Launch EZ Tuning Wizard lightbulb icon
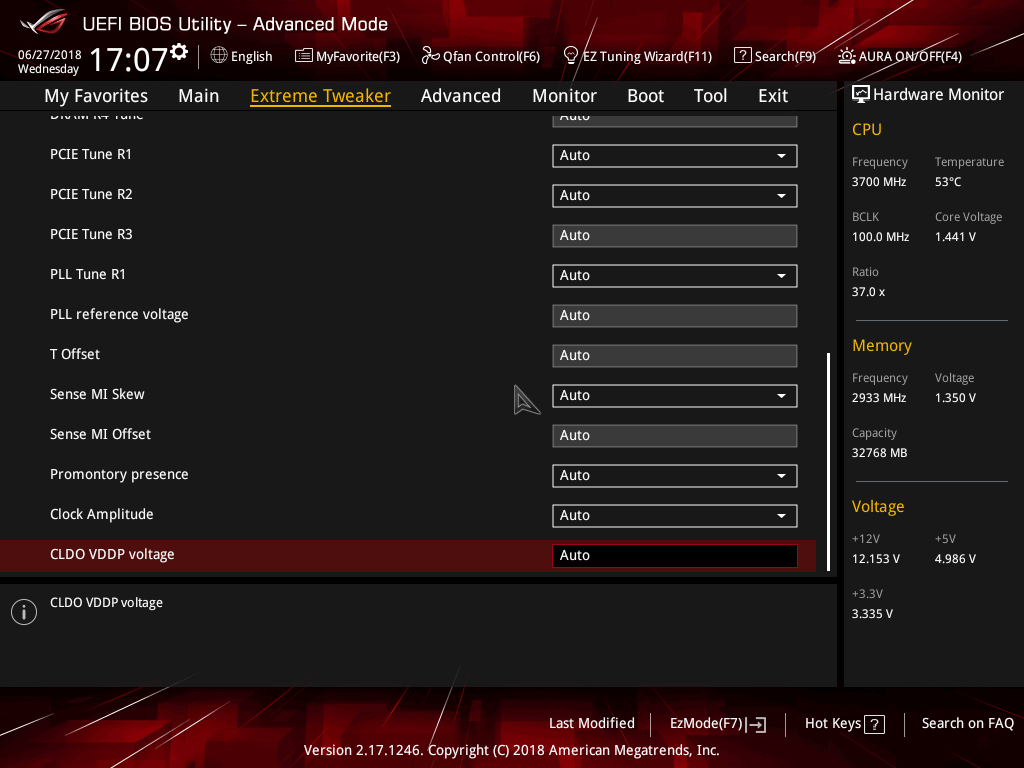Viewport: 1024px width, 768px height. tap(570, 56)
